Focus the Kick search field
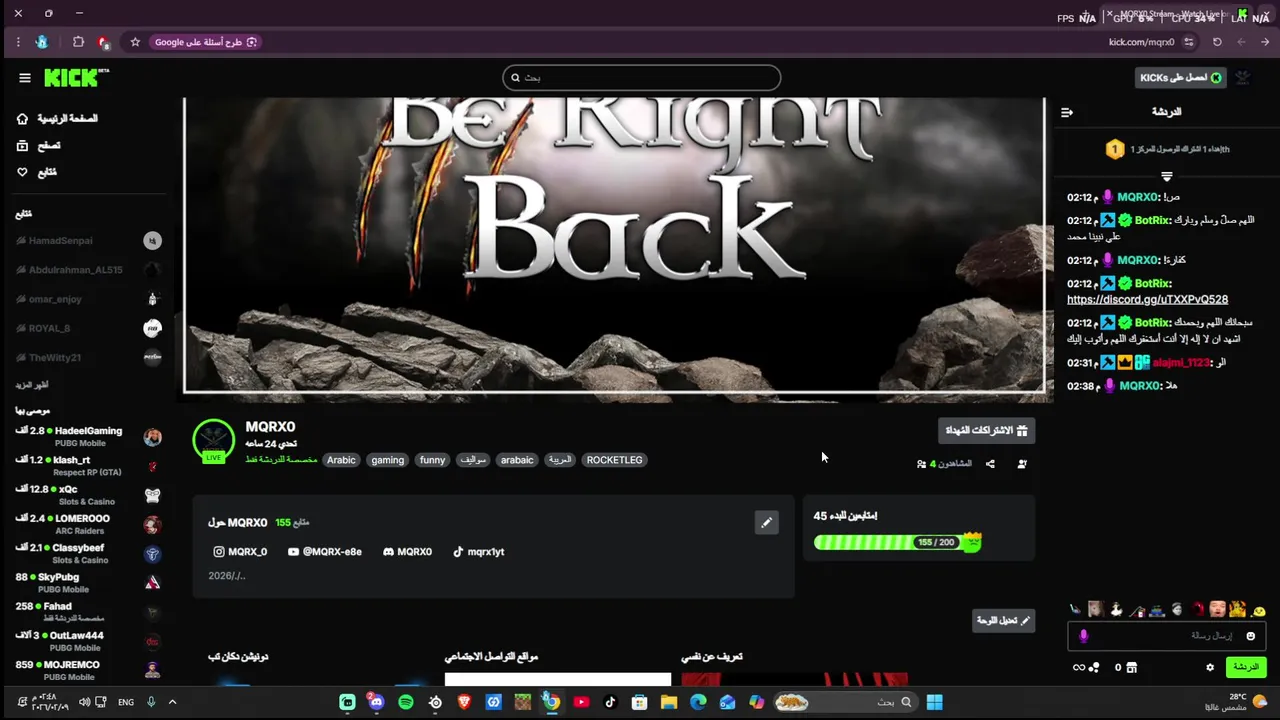1280x720 pixels. pos(642,77)
